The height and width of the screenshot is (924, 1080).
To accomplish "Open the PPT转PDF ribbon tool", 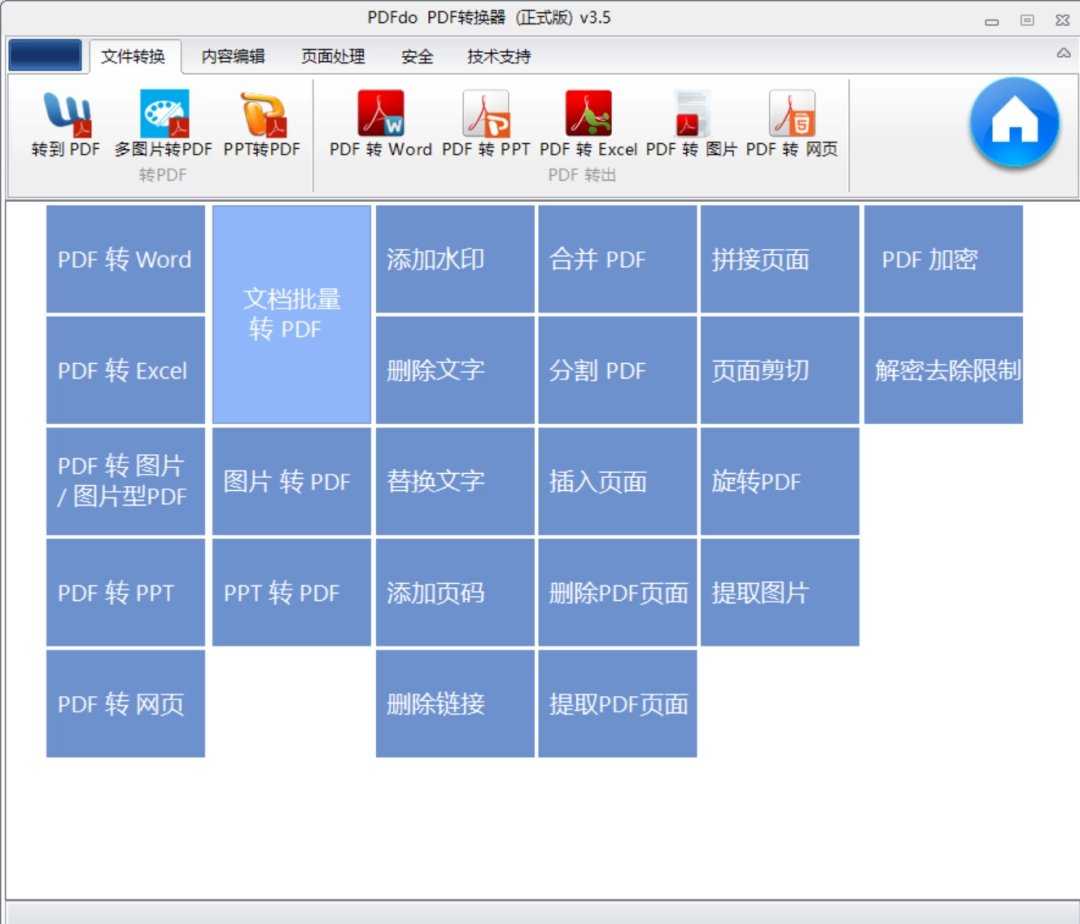I will (x=262, y=124).
